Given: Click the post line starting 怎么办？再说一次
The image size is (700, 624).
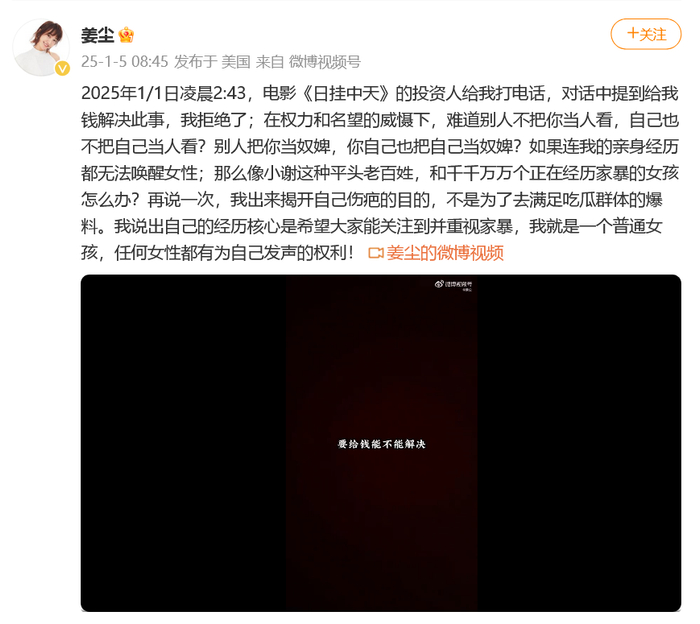Looking at the screenshot, I should [x=371, y=200].
